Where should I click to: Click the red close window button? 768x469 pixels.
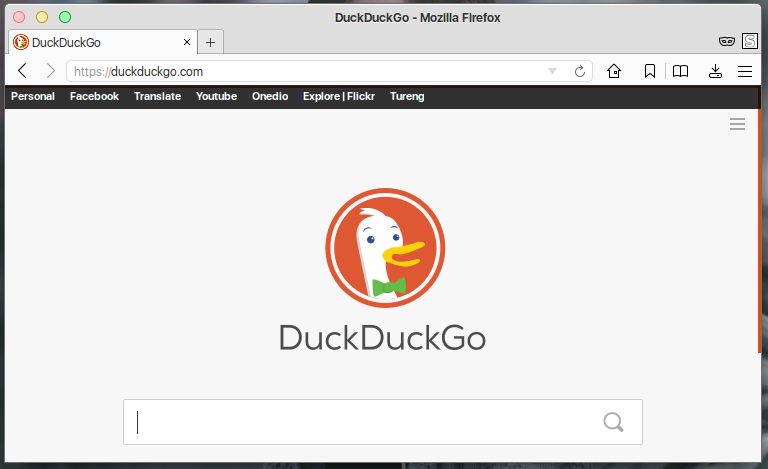click(x=19, y=17)
